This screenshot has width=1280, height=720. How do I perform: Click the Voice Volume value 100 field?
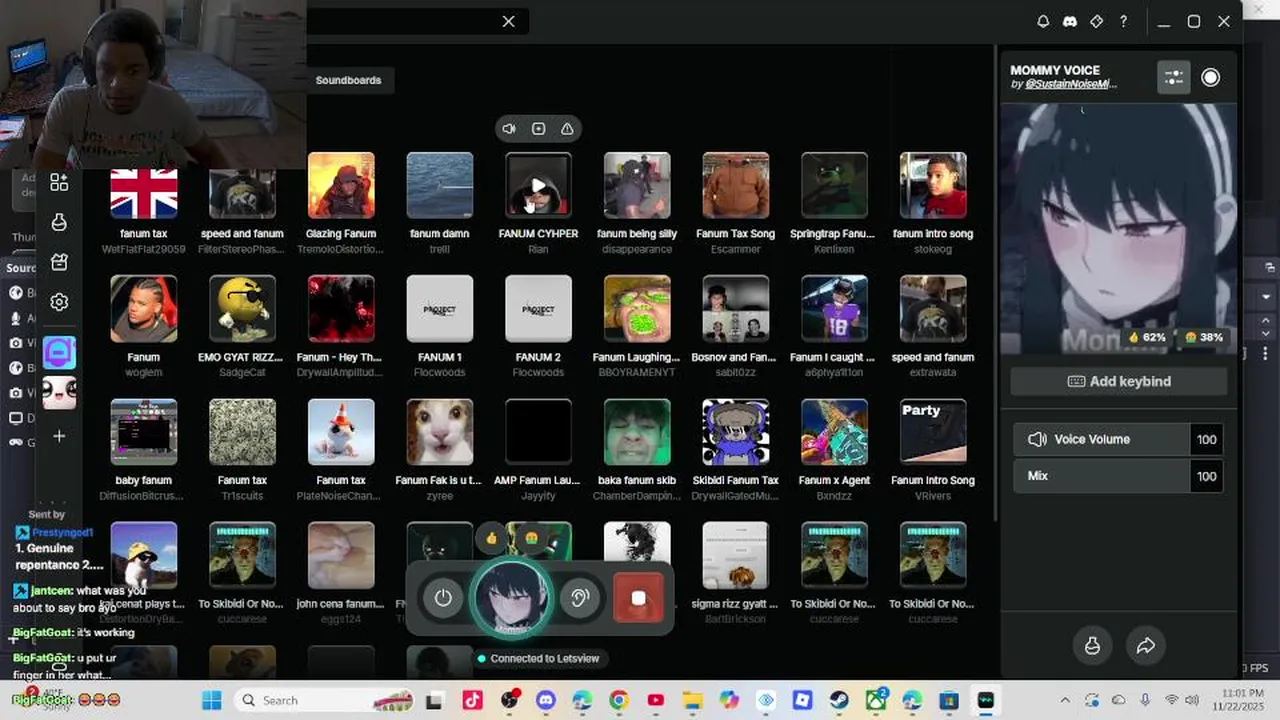(x=1207, y=439)
